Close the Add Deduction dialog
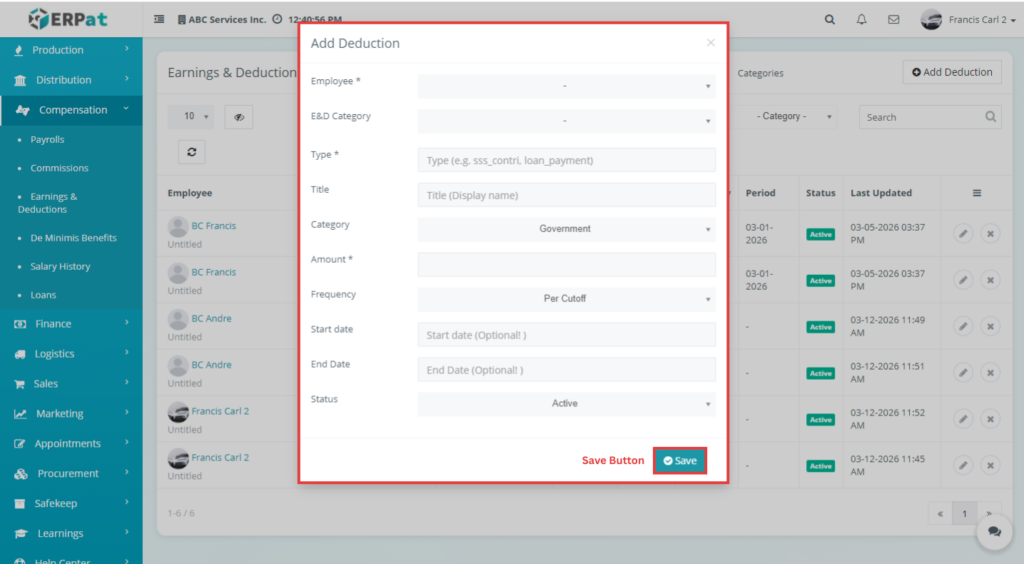Image resolution: width=1024 pixels, height=564 pixels. tap(710, 43)
